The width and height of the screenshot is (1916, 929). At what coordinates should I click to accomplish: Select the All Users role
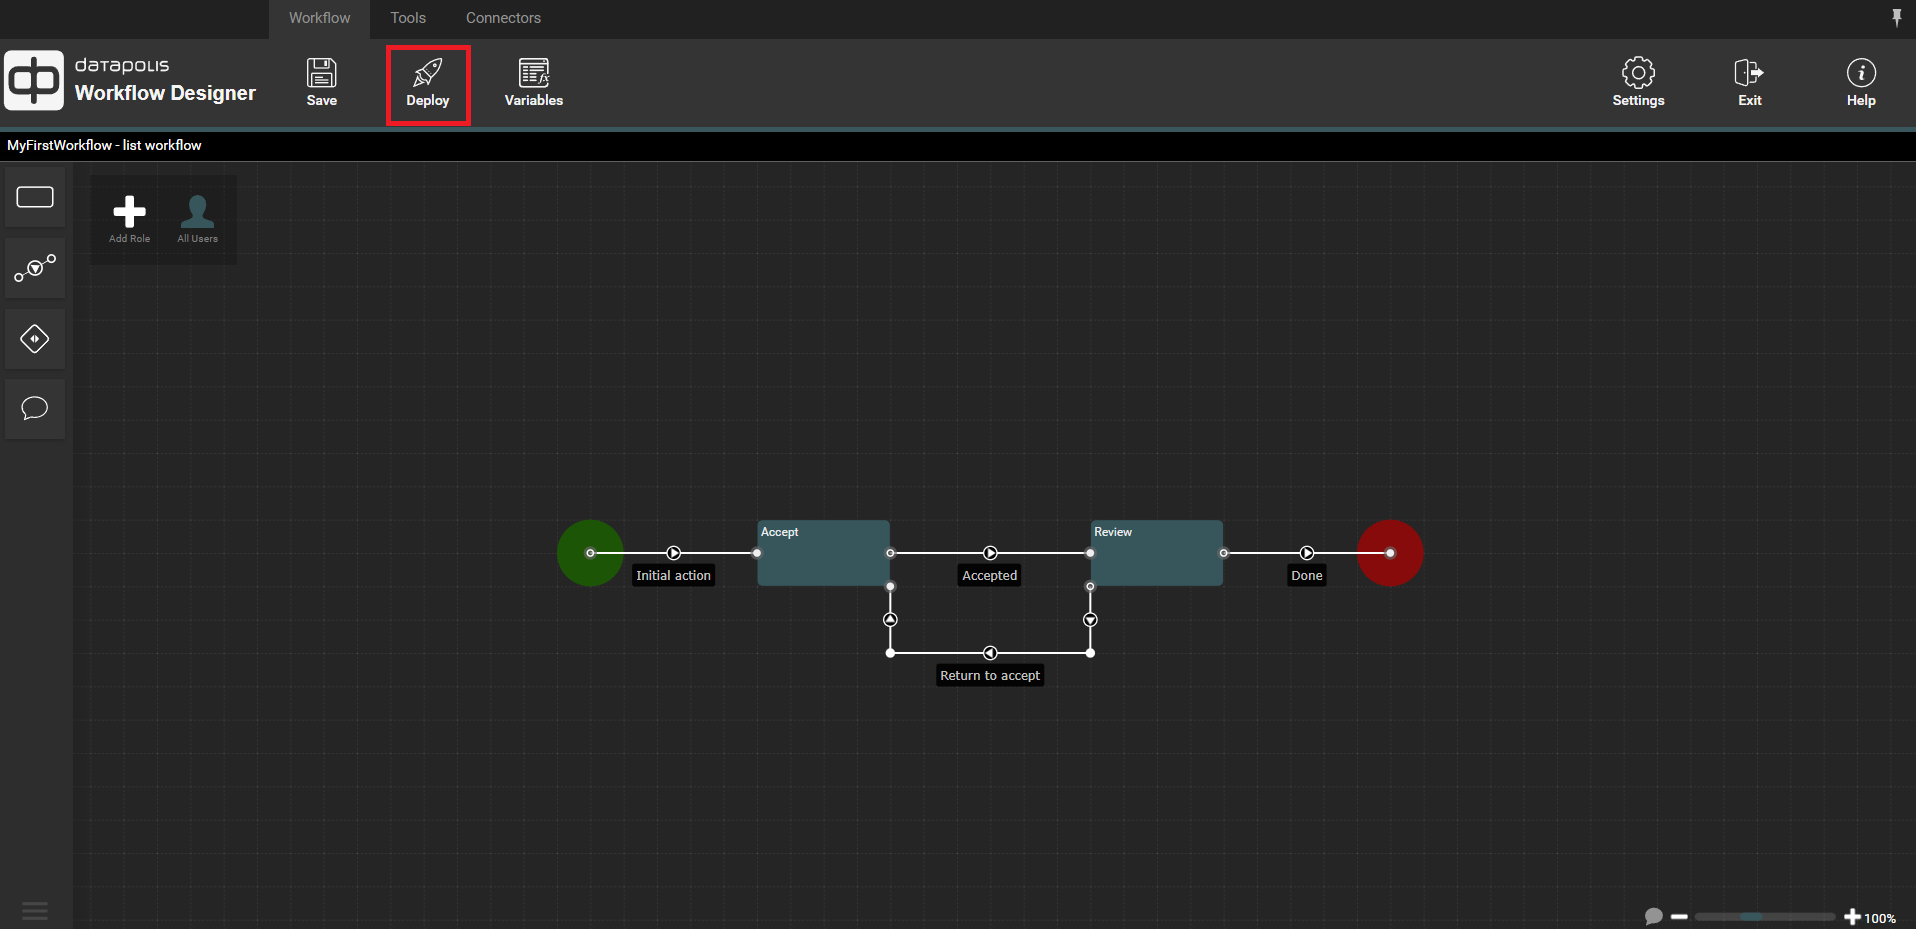(x=197, y=218)
